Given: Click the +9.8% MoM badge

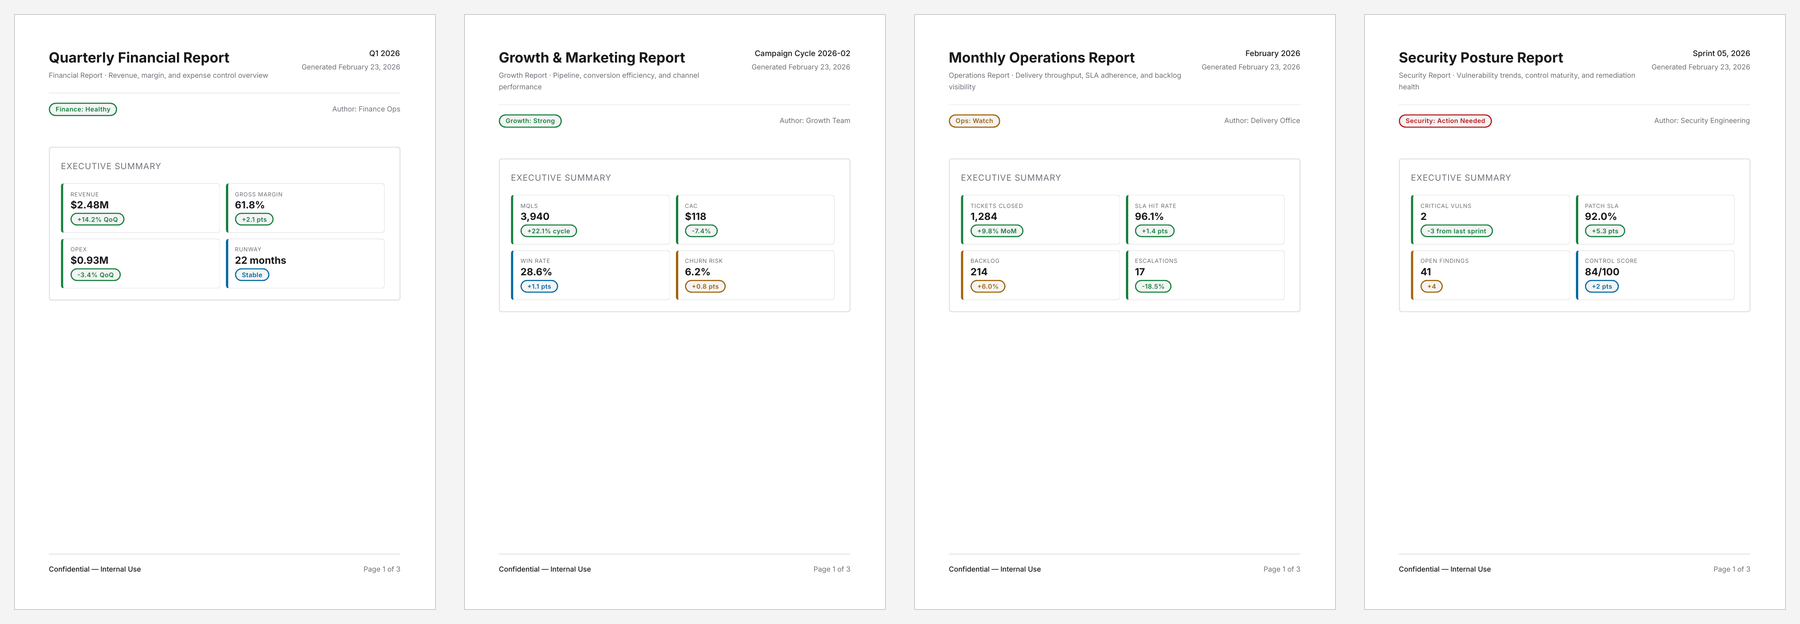Looking at the screenshot, I should (x=996, y=231).
